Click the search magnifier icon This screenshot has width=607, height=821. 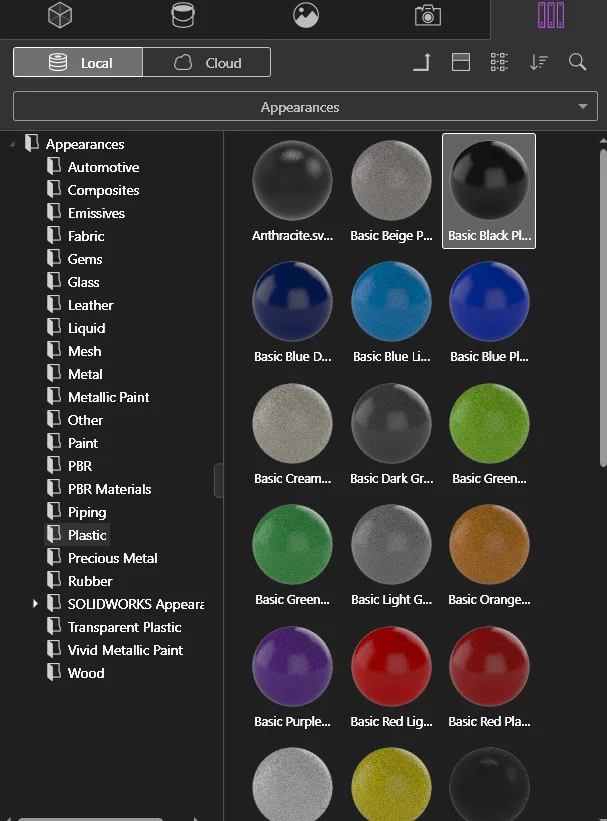[577, 62]
